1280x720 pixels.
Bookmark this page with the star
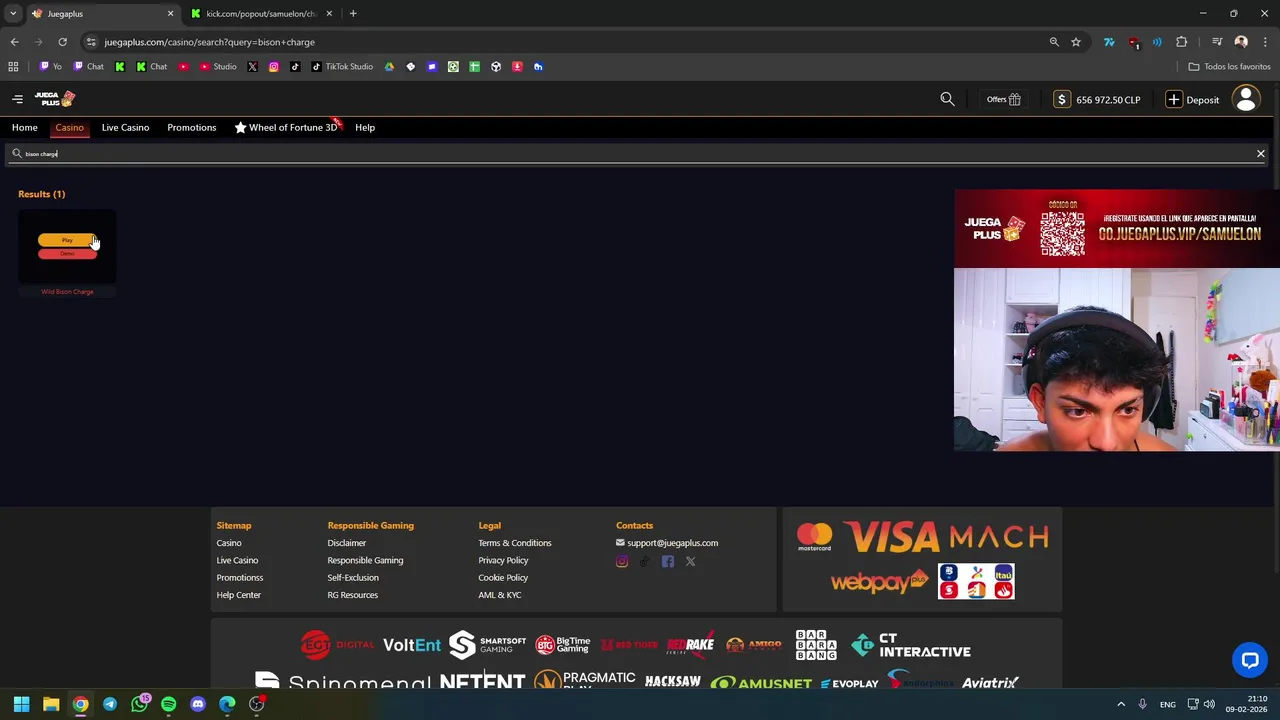pyautogui.click(x=1076, y=42)
